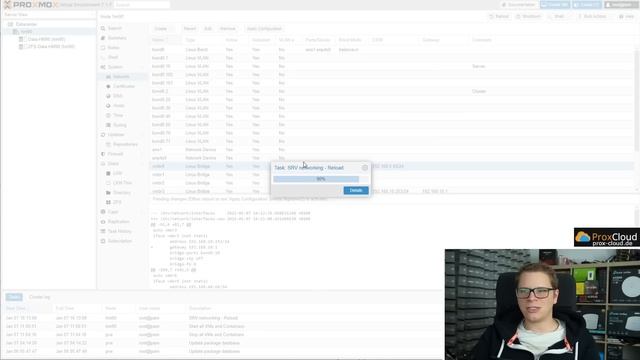
Task: Open the LVM-Thin entry
Action: point(122,183)
